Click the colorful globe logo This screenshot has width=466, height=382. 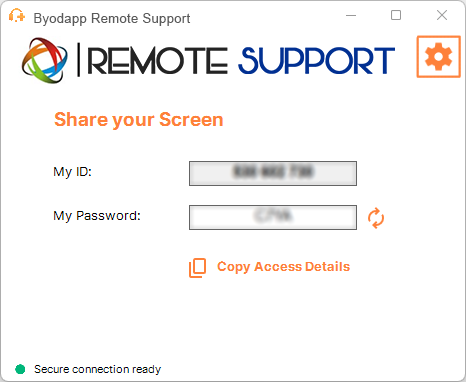point(44,60)
